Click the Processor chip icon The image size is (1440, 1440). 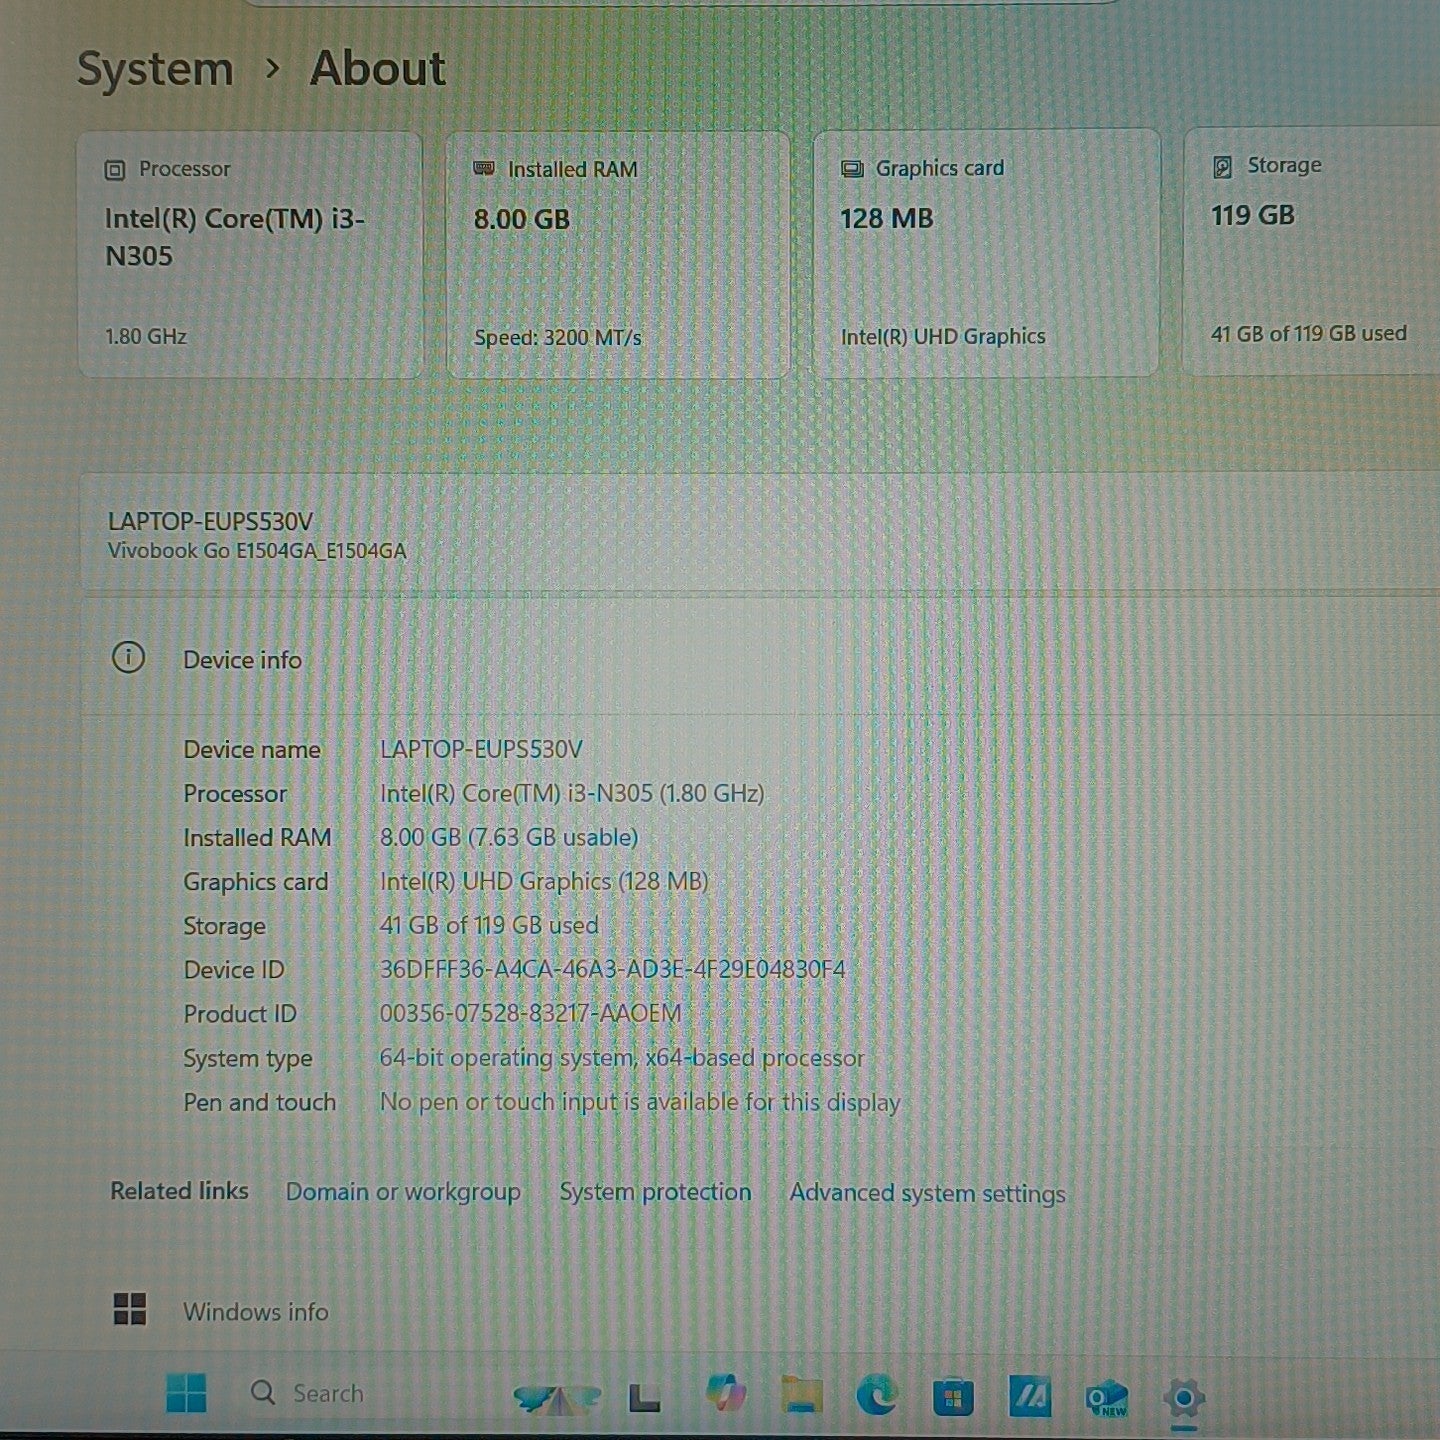(115, 170)
